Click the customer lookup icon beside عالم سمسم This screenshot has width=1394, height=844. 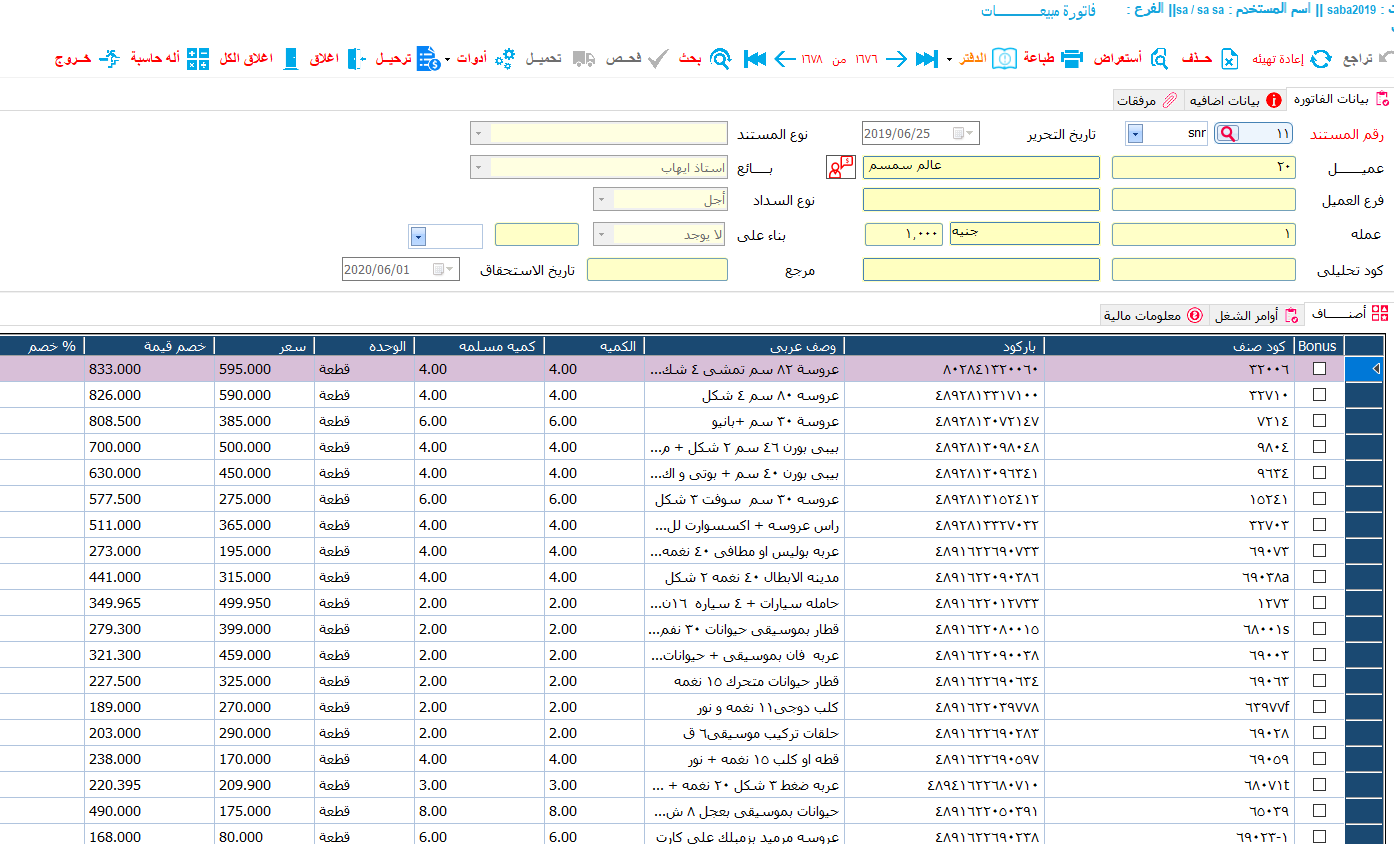point(840,167)
